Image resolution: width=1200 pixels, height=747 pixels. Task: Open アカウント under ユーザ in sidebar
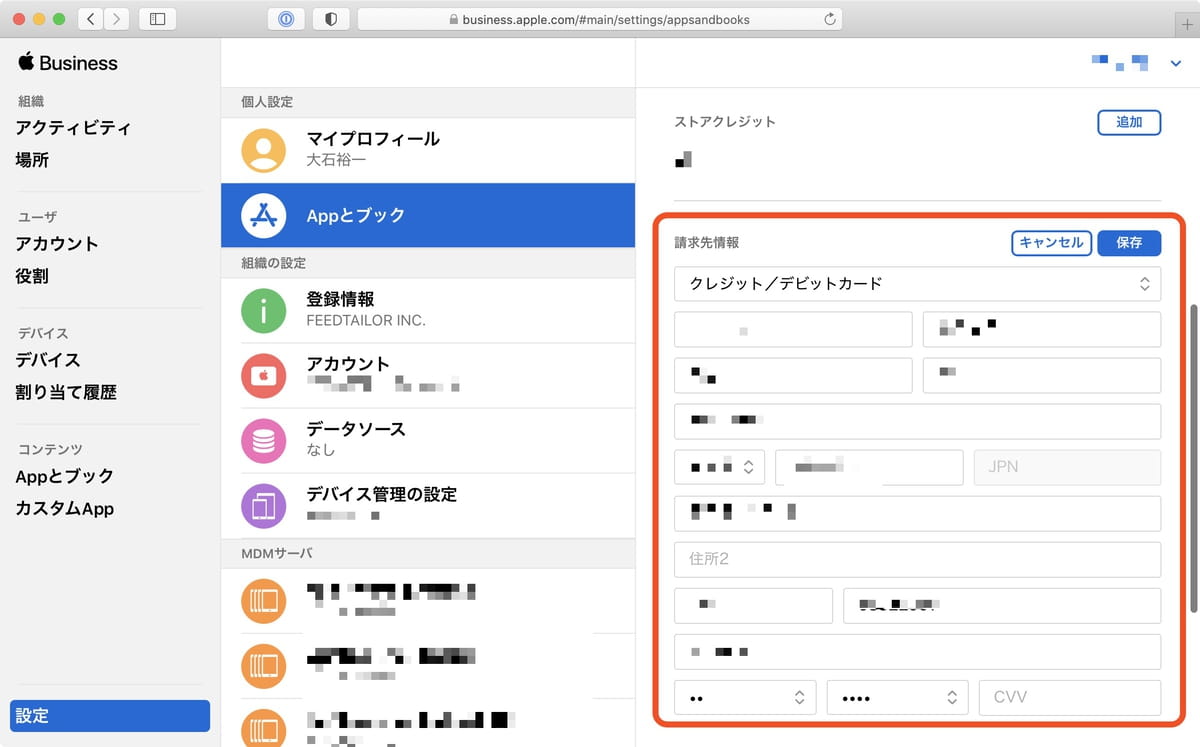point(57,244)
